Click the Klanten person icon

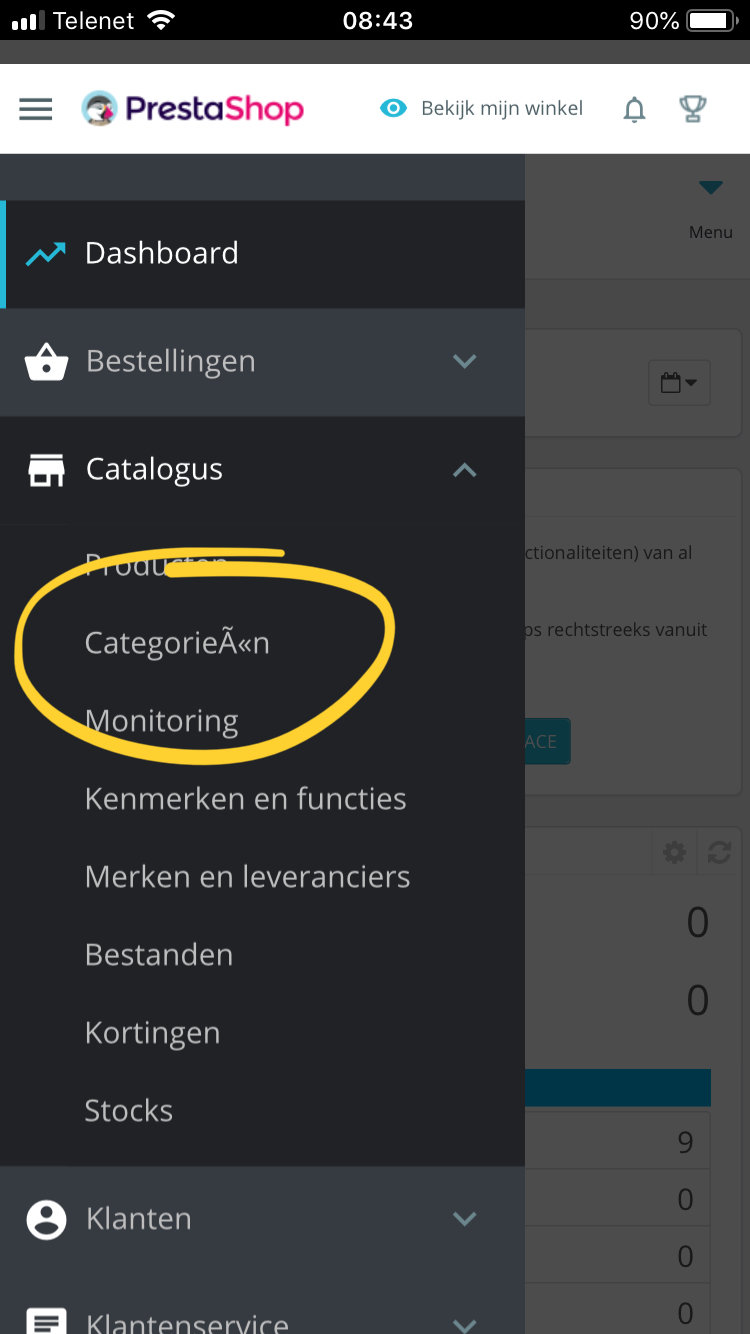point(46,1219)
